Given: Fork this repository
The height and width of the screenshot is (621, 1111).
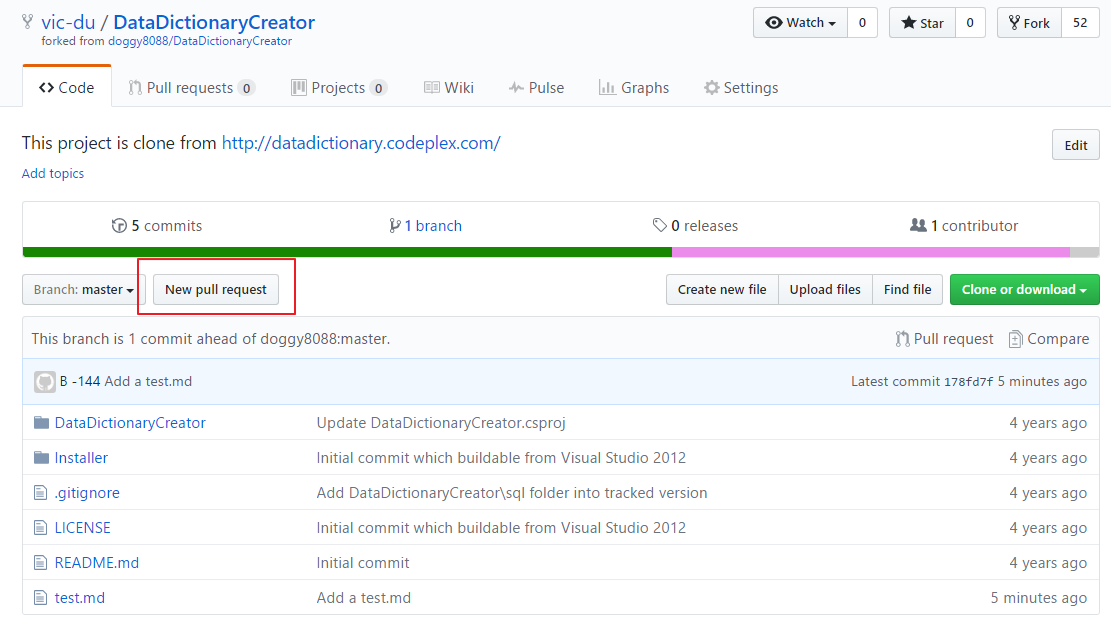Looking at the screenshot, I should click(x=1029, y=23).
